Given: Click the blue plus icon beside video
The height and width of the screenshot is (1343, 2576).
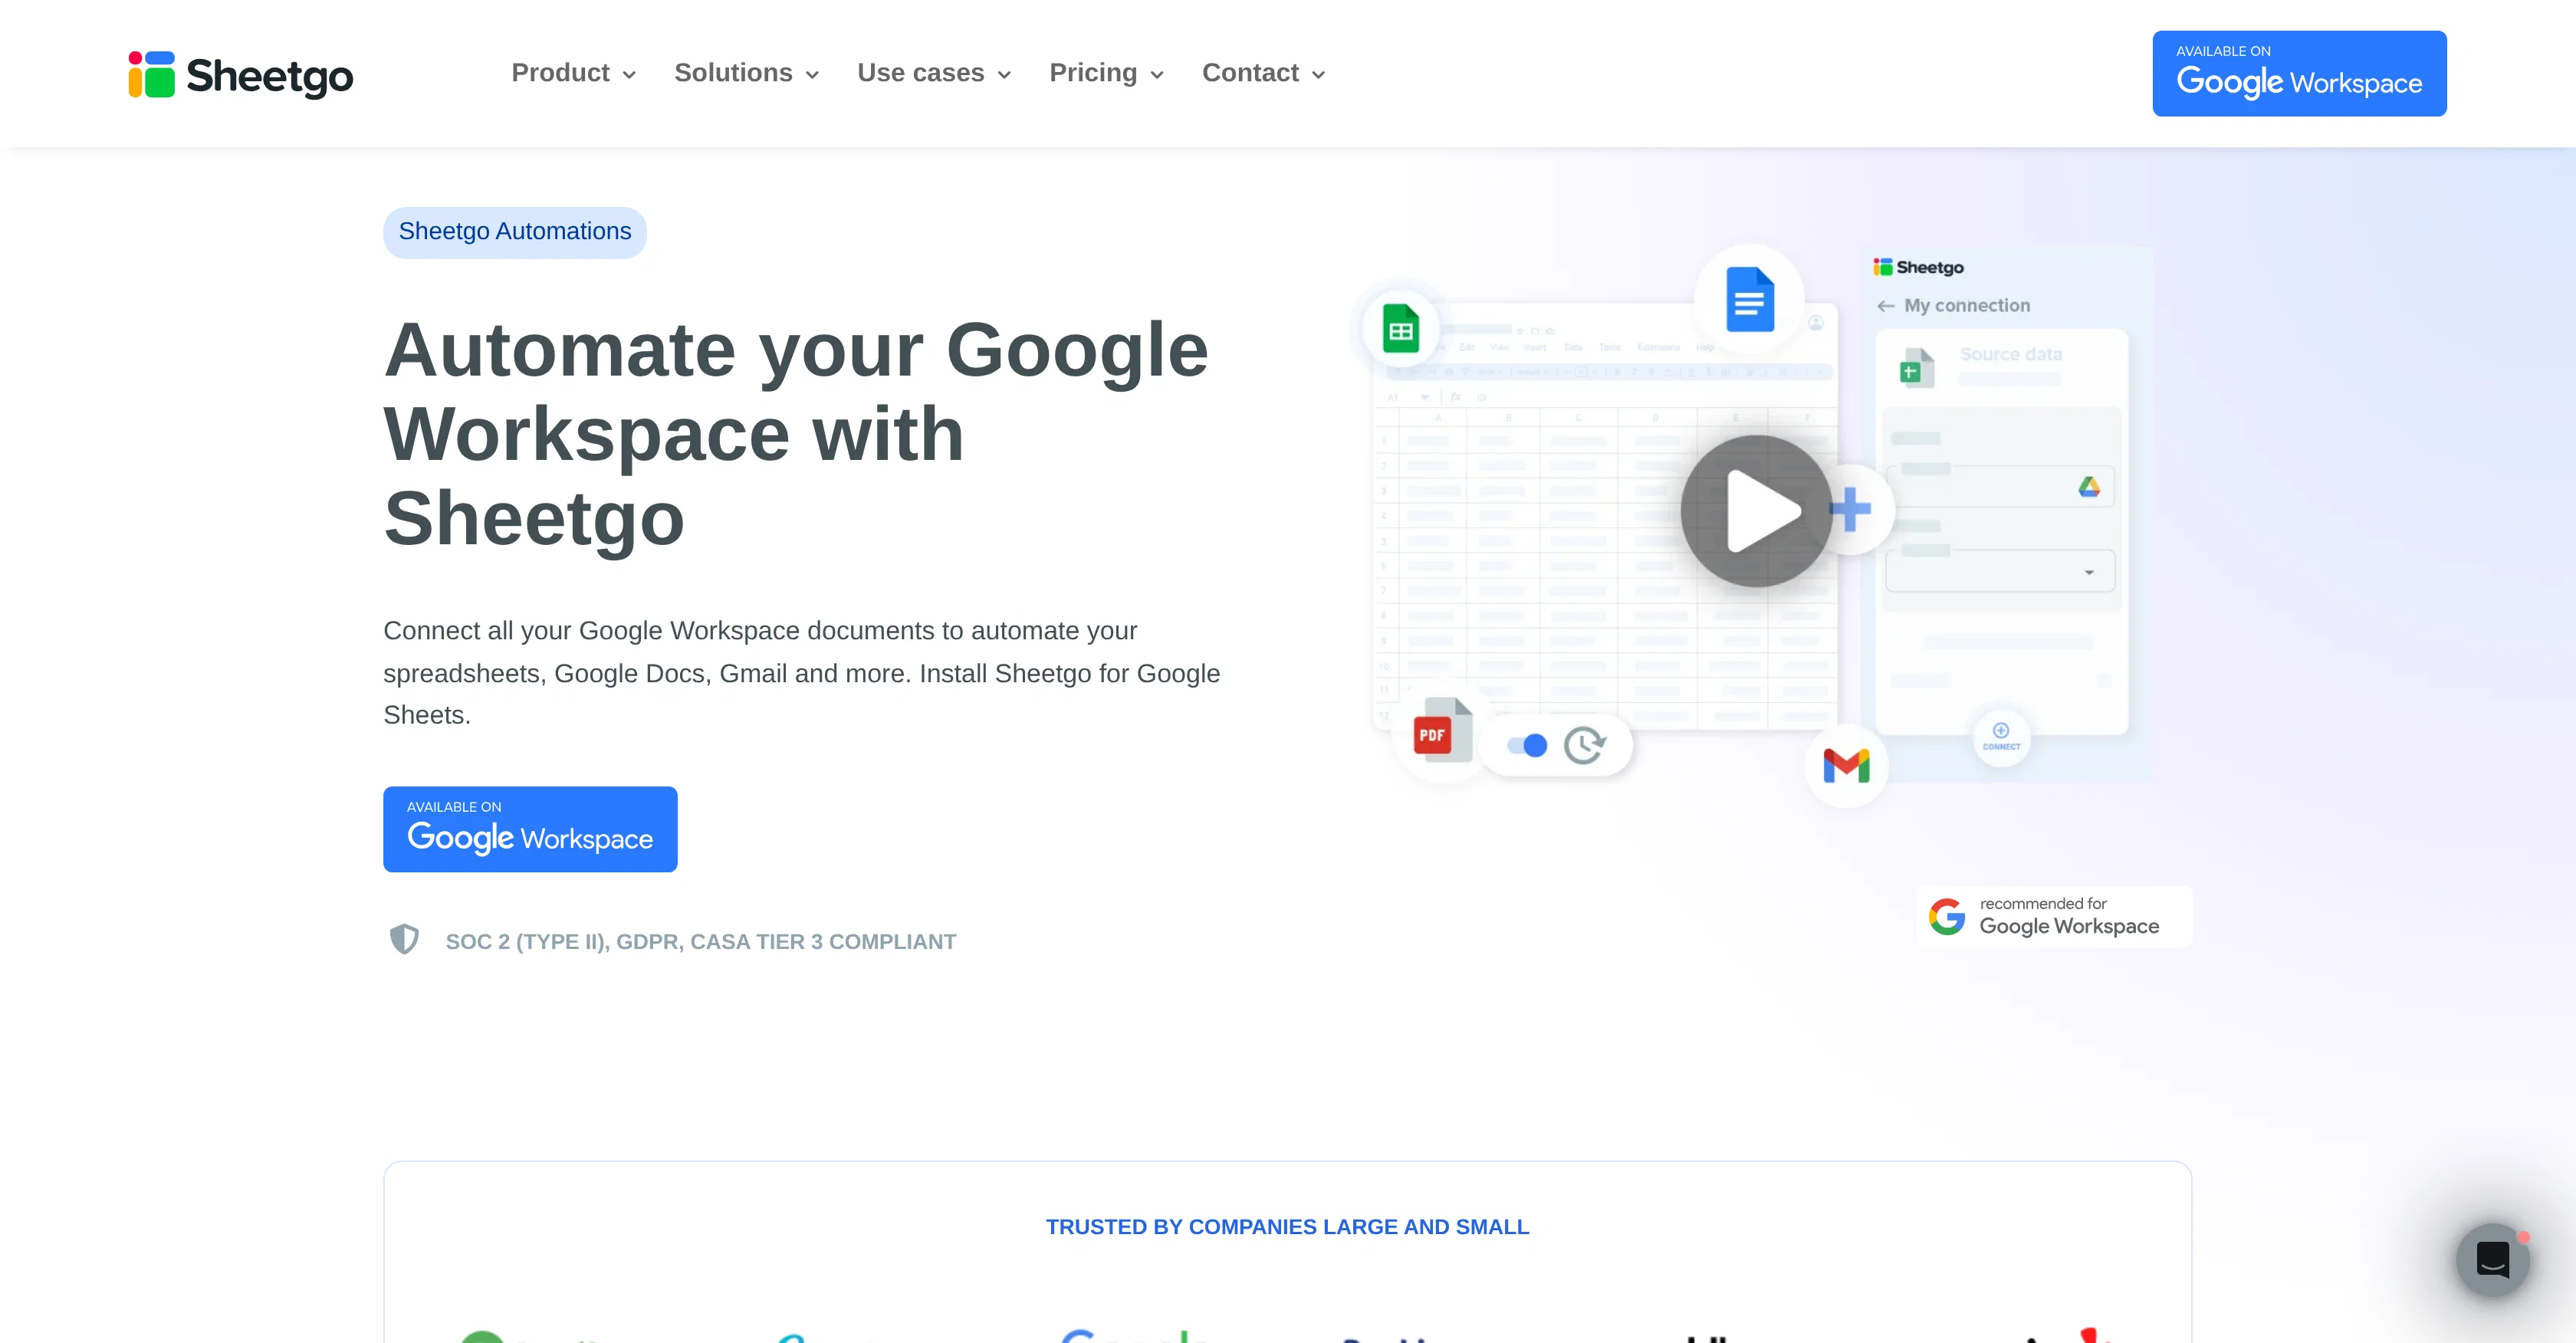Looking at the screenshot, I should tap(1851, 510).
